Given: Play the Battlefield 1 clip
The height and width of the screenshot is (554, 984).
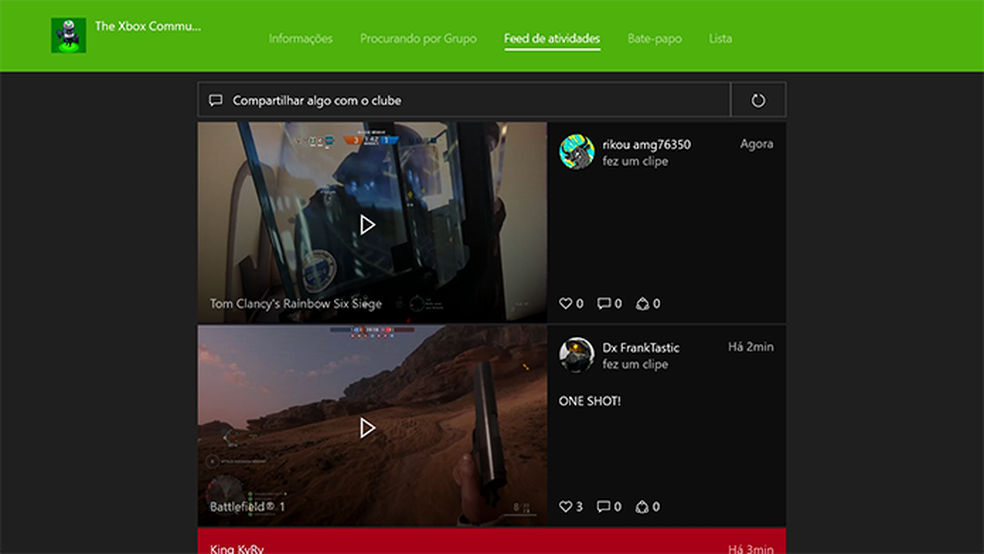Looking at the screenshot, I should click(367, 428).
